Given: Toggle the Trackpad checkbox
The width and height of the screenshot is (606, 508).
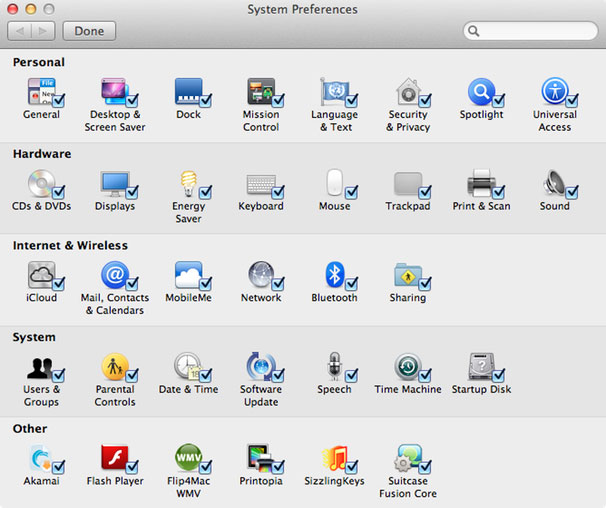Looking at the screenshot, I should (x=425, y=192).
